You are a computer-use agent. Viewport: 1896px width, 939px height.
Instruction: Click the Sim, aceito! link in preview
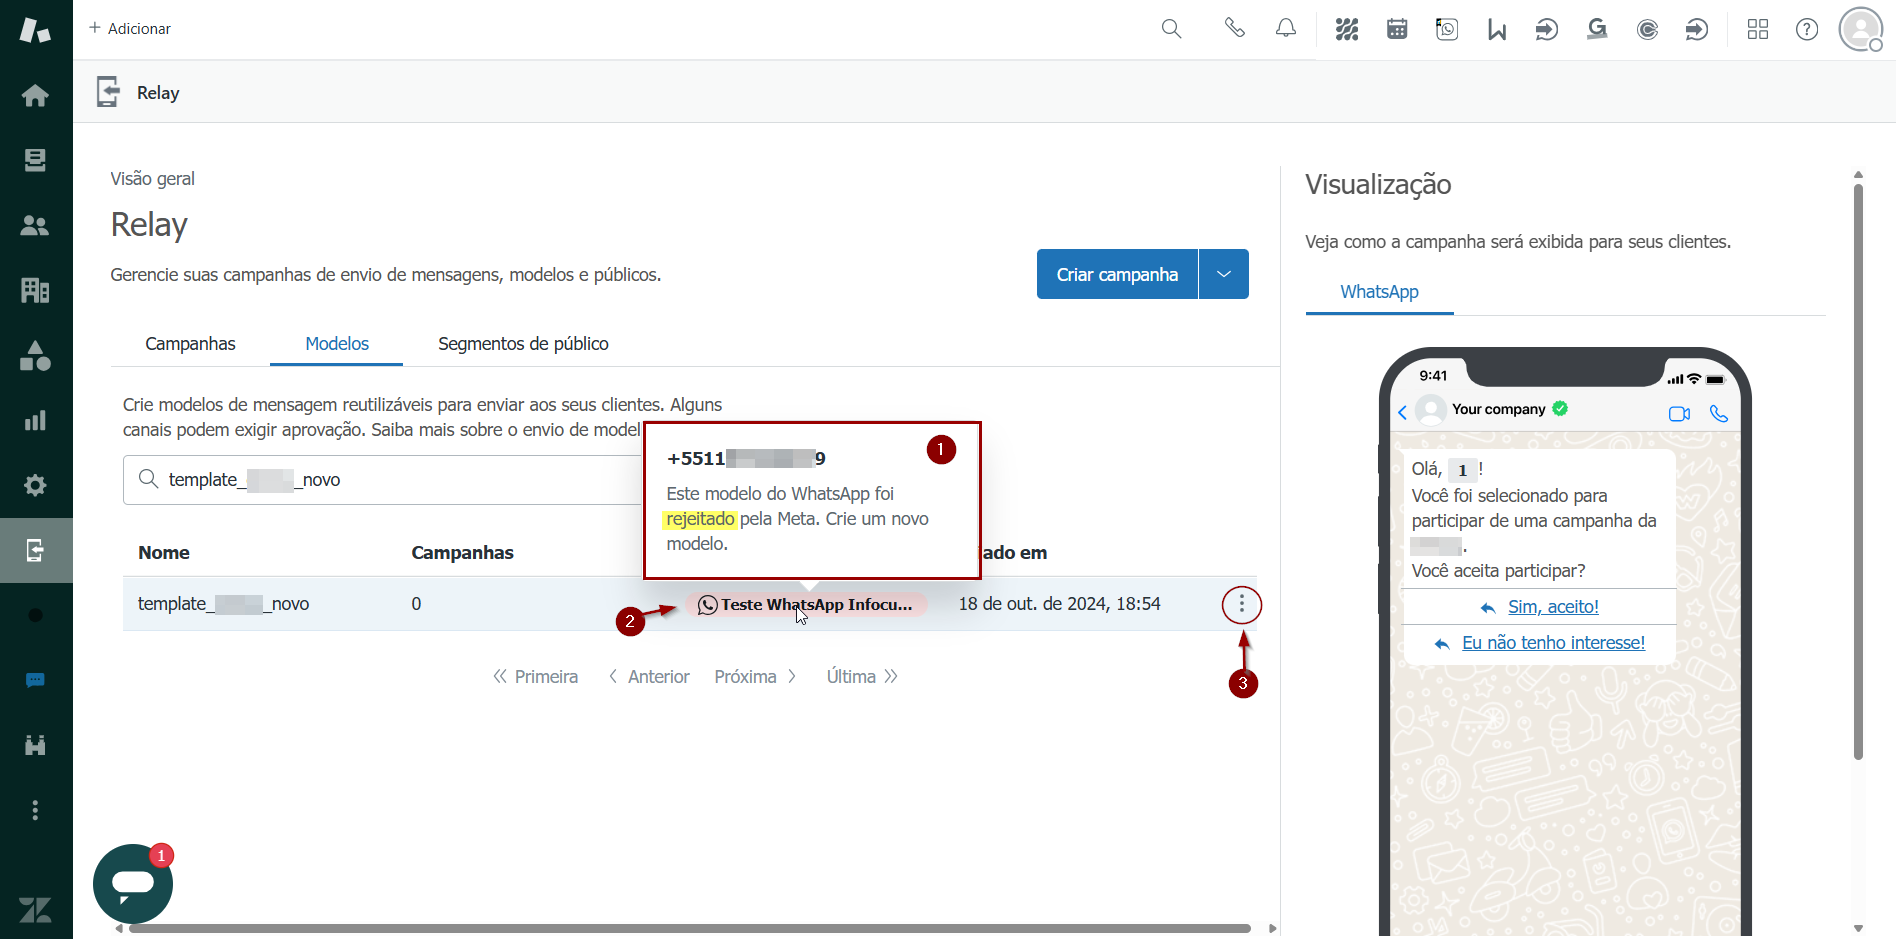1553,607
